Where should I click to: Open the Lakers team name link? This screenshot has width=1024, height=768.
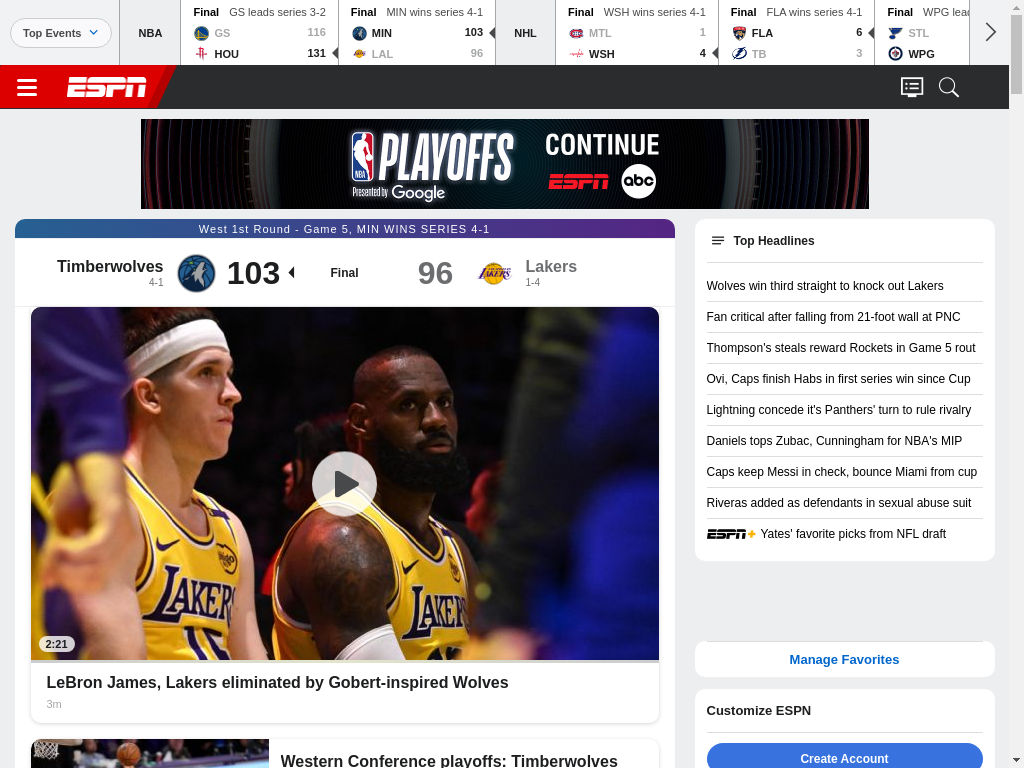pos(551,266)
